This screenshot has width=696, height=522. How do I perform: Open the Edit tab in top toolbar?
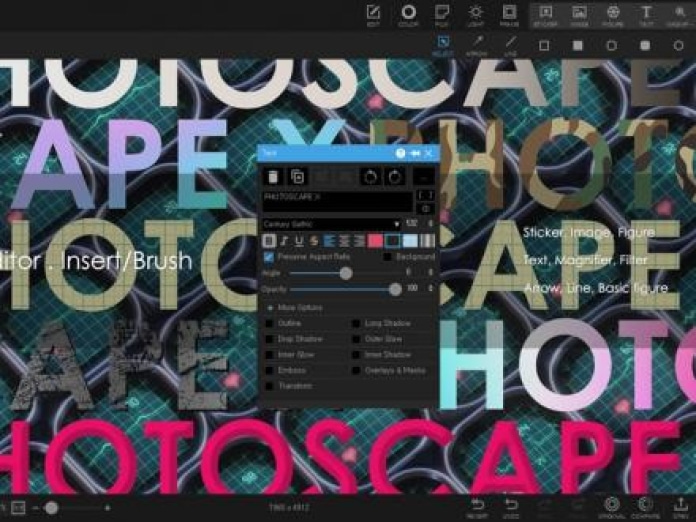373,16
